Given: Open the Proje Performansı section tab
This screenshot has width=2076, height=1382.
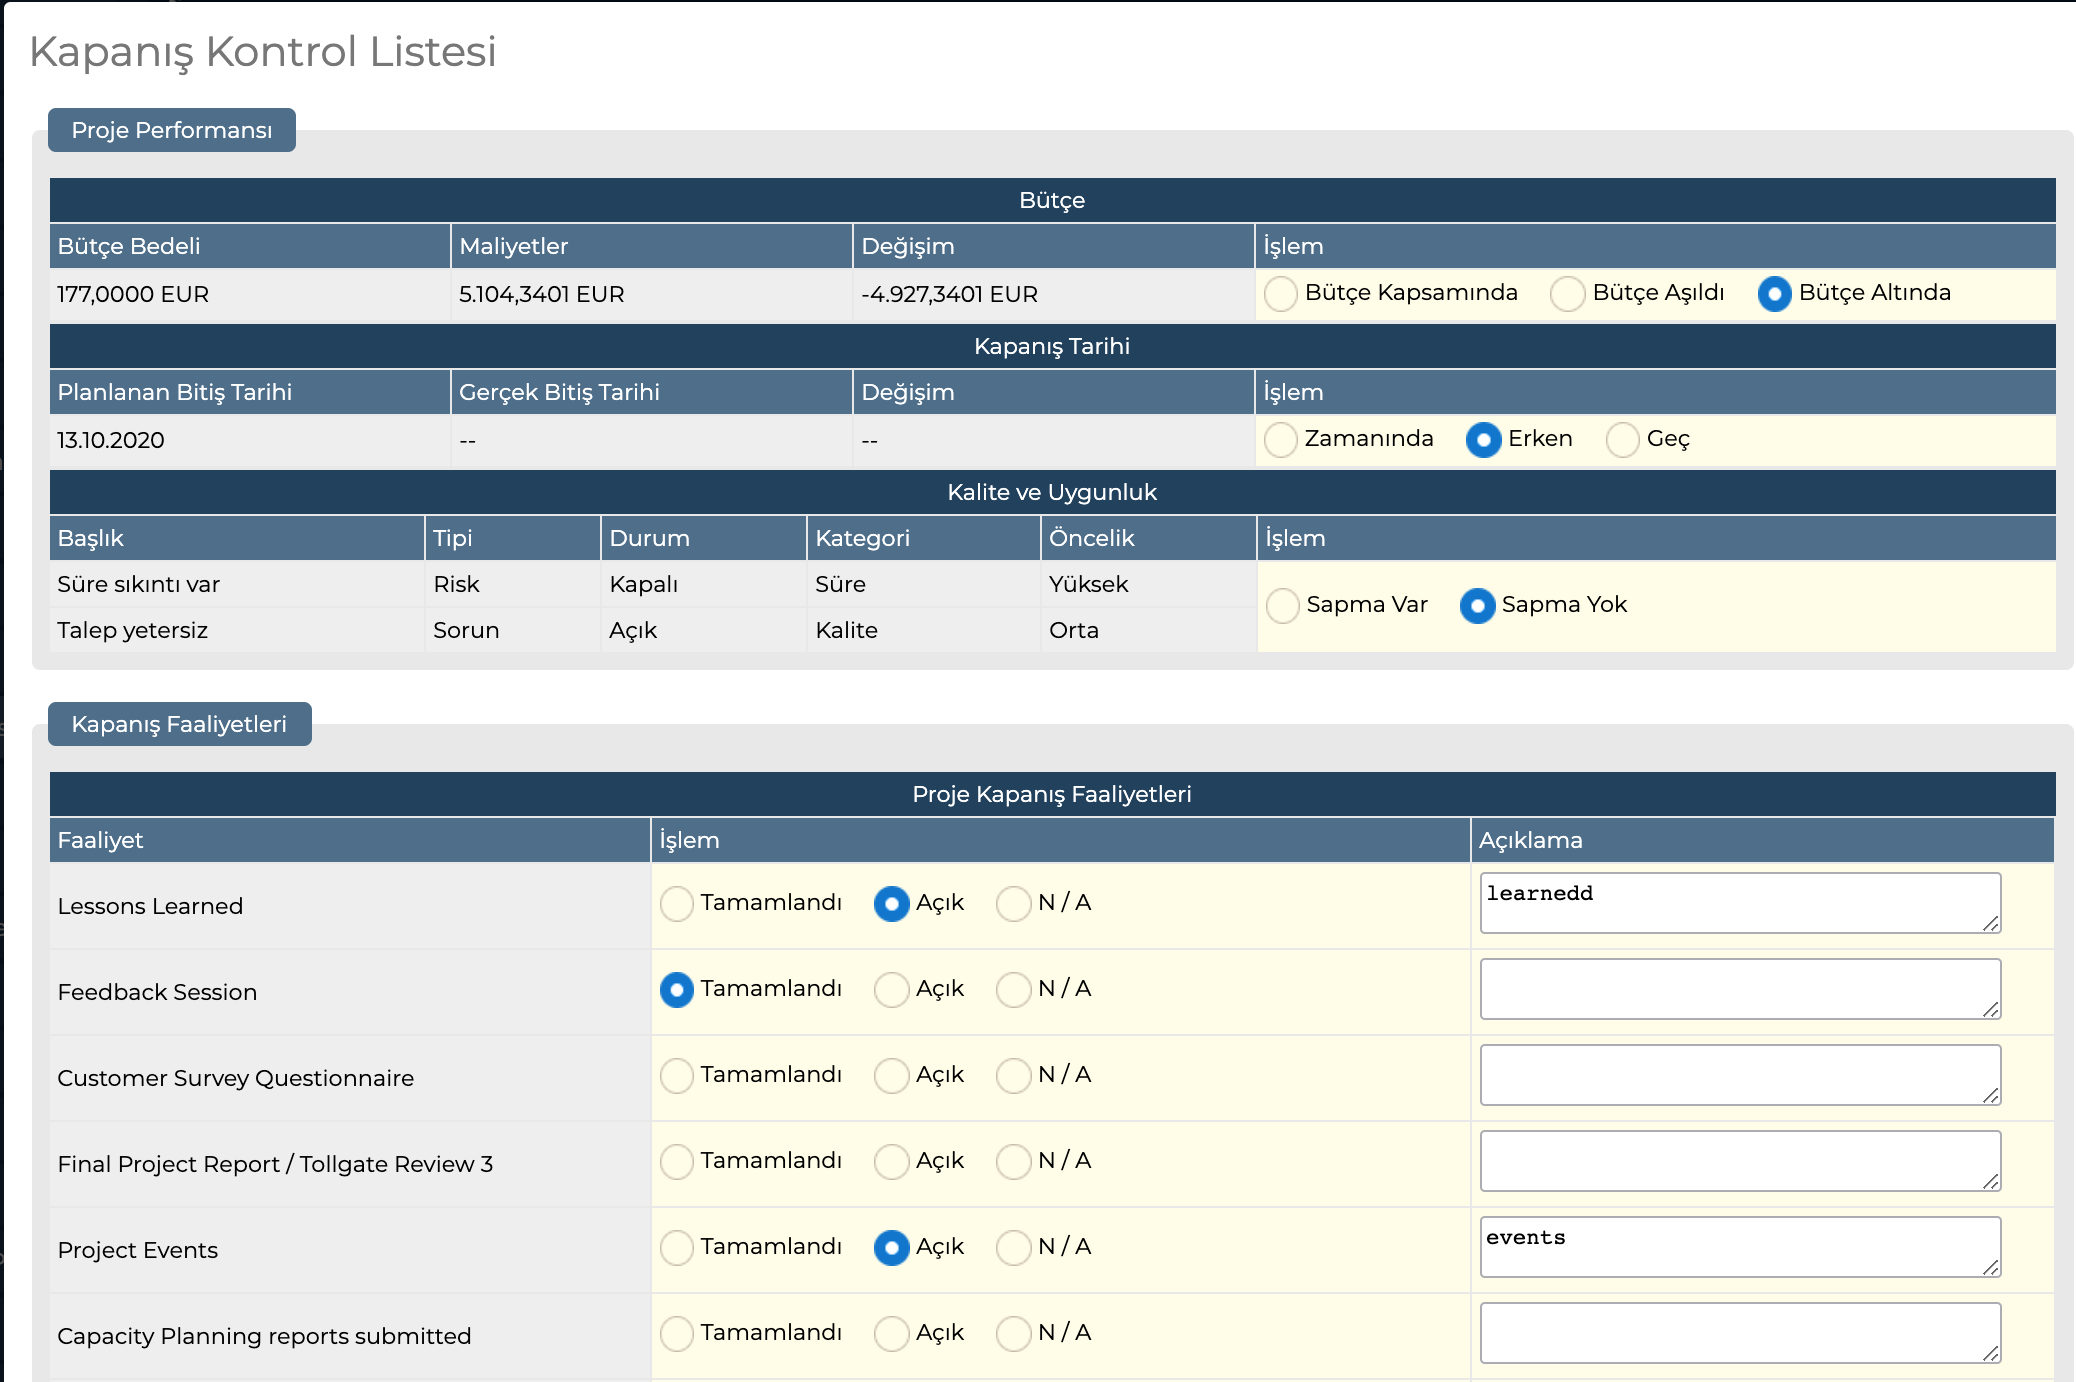Looking at the screenshot, I should coord(172,130).
